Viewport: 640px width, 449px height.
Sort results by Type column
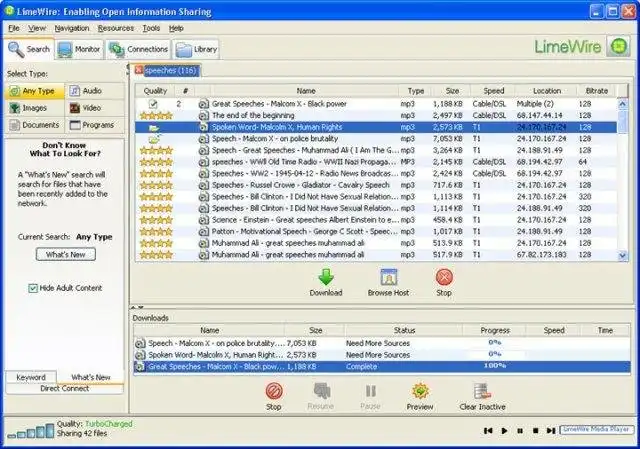[x=416, y=91]
